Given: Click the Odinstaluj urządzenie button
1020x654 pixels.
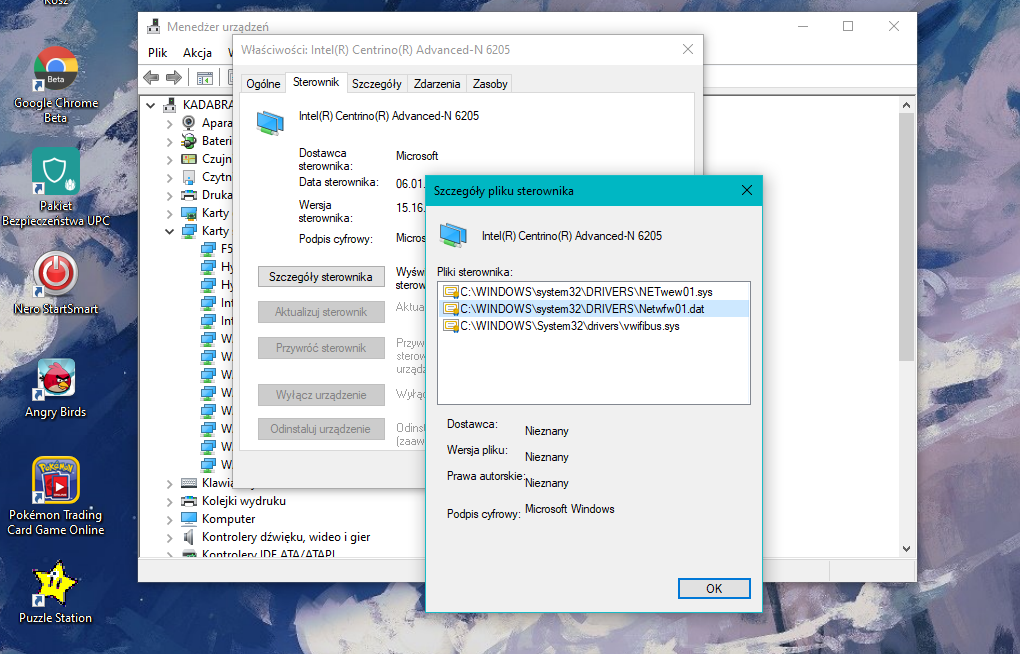Looking at the screenshot, I should (x=321, y=429).
